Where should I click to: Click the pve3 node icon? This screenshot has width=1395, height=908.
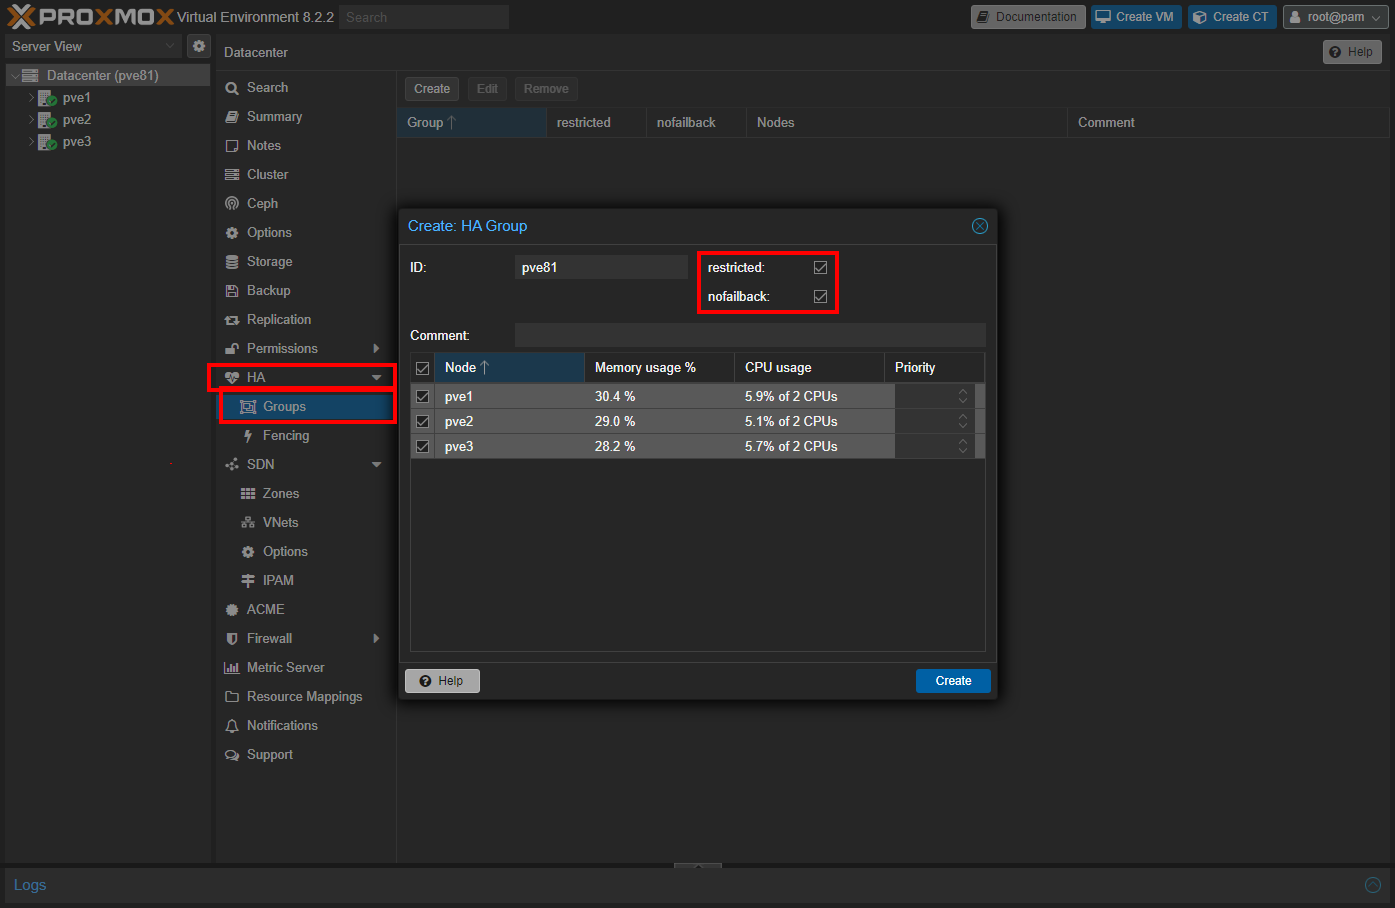click(x=47, y=142)
